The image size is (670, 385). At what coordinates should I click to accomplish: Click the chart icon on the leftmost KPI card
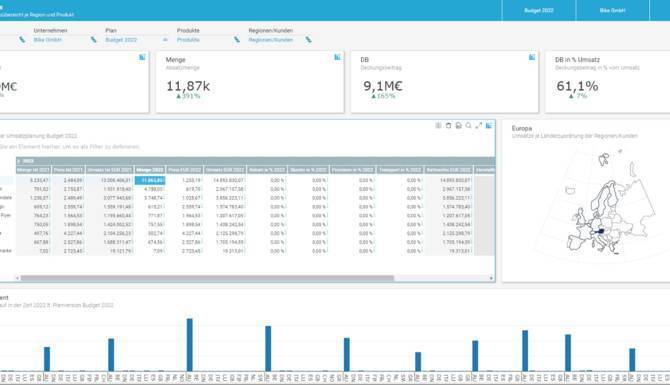tap(142, 57)
